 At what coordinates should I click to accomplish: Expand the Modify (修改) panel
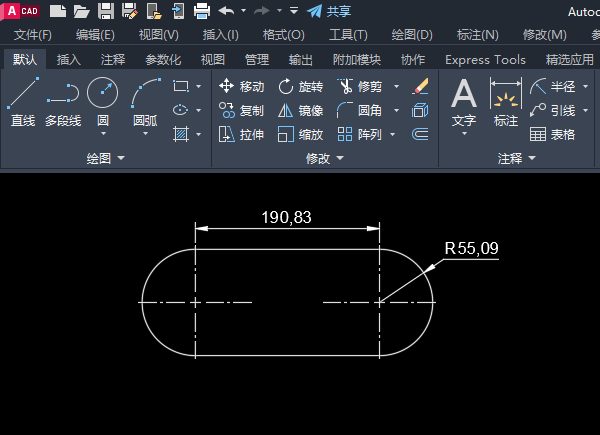pos(324,158)
